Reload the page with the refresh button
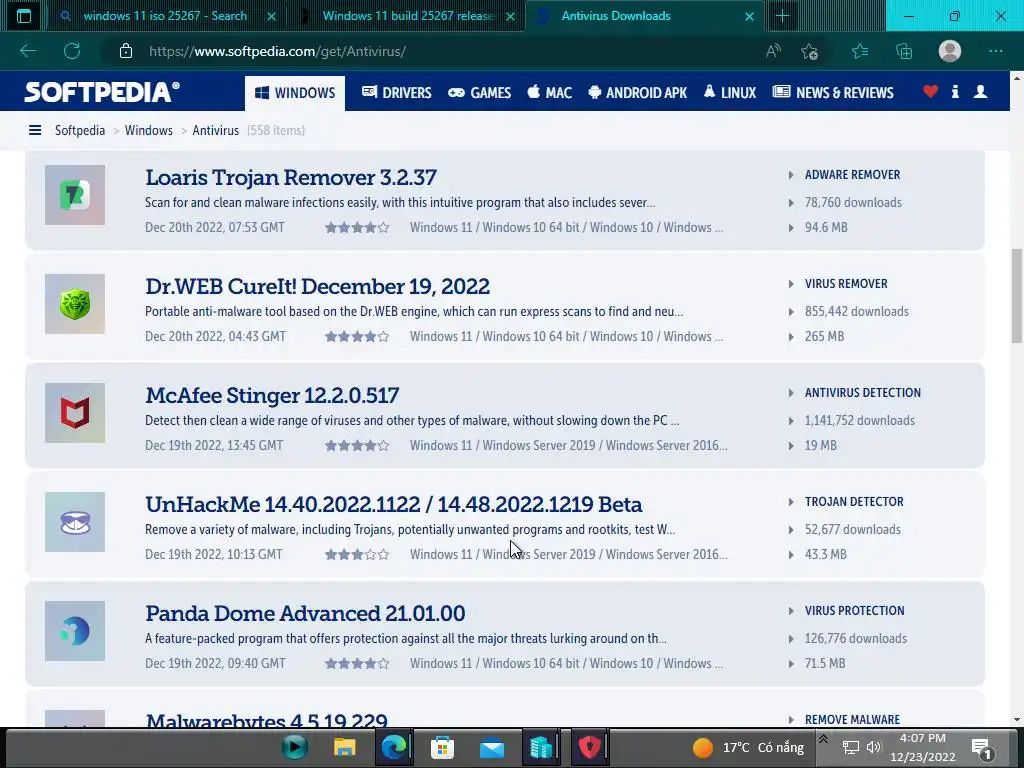 [x=72, y=51]
